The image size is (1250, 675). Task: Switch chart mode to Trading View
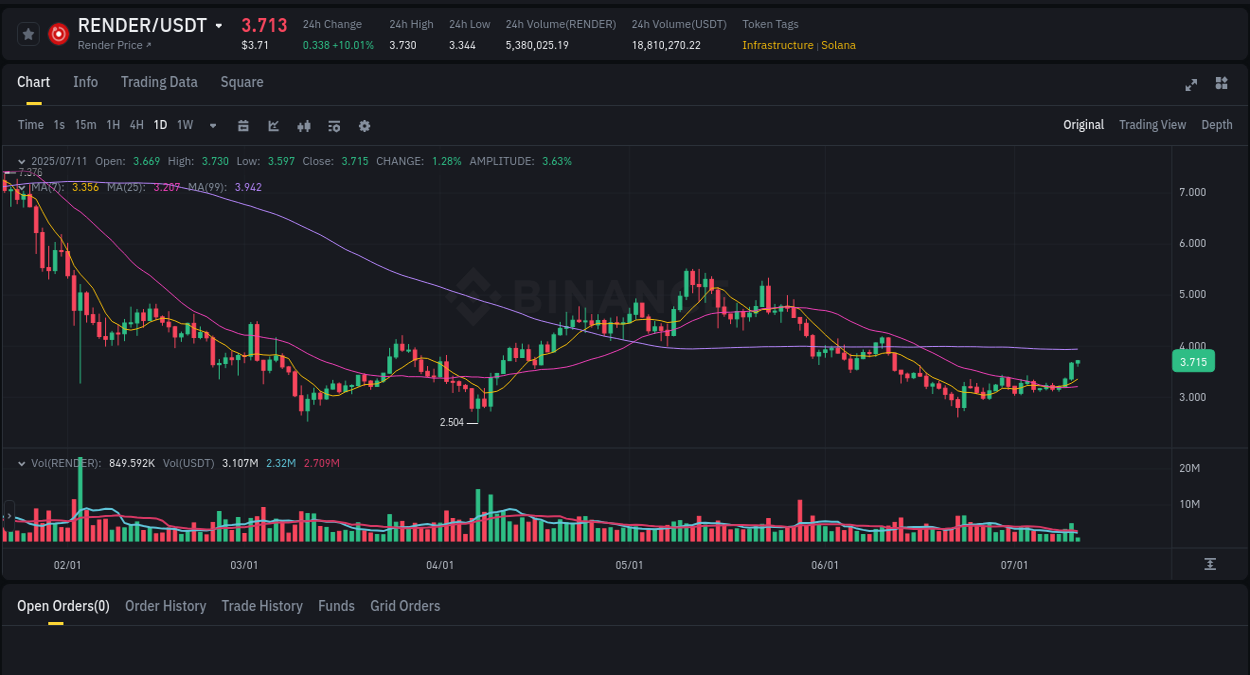point(1152,124)
